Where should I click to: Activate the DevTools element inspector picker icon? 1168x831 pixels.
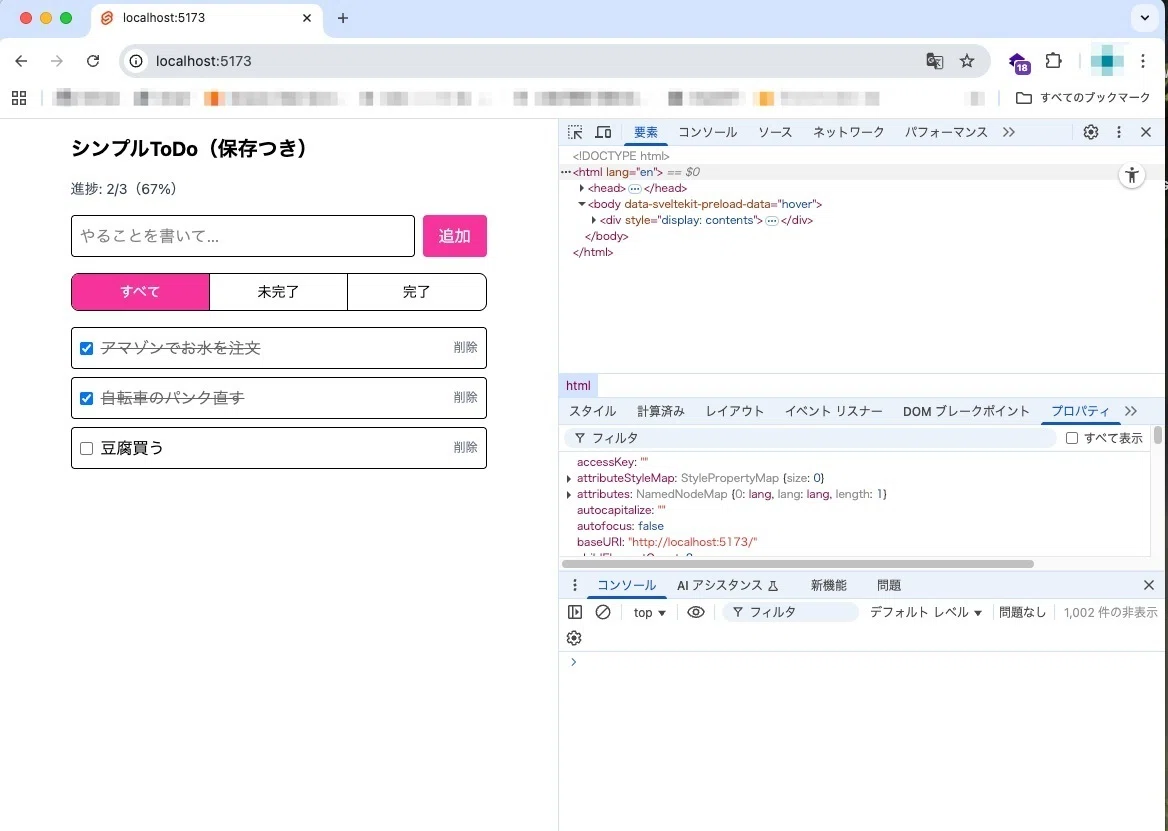(x=575, y=133)
